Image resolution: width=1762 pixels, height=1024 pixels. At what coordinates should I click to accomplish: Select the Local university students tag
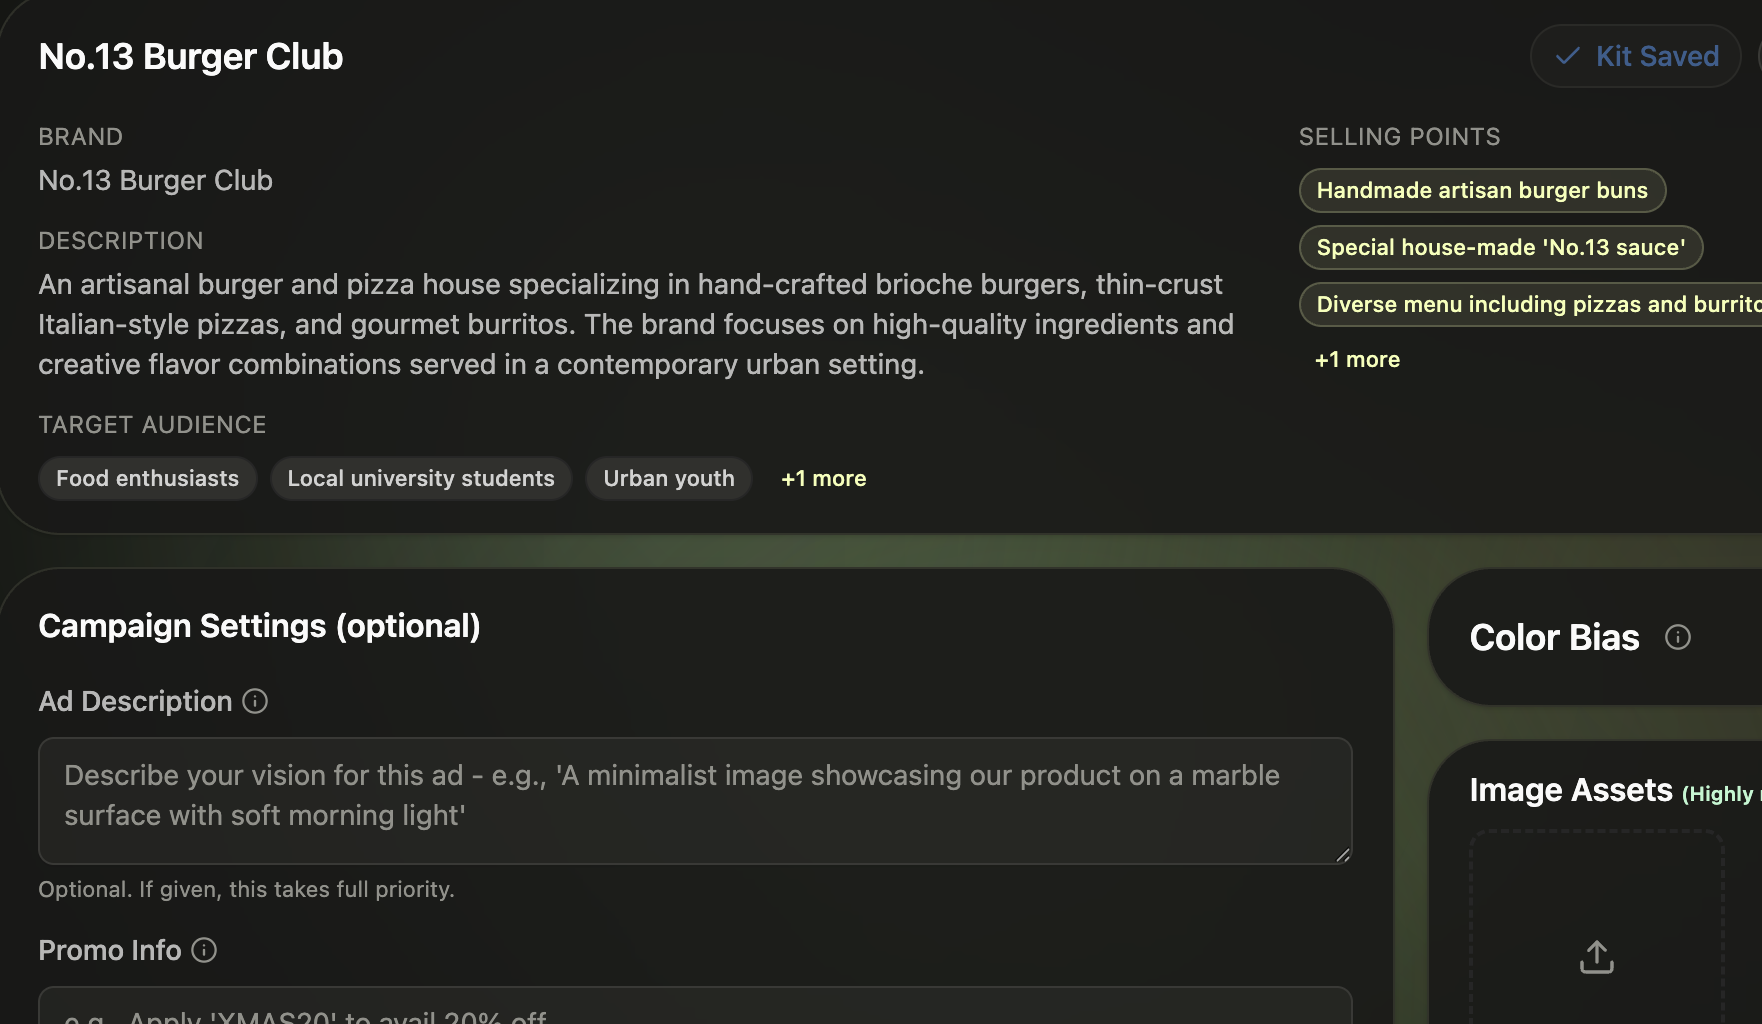(x=421, y=479)
